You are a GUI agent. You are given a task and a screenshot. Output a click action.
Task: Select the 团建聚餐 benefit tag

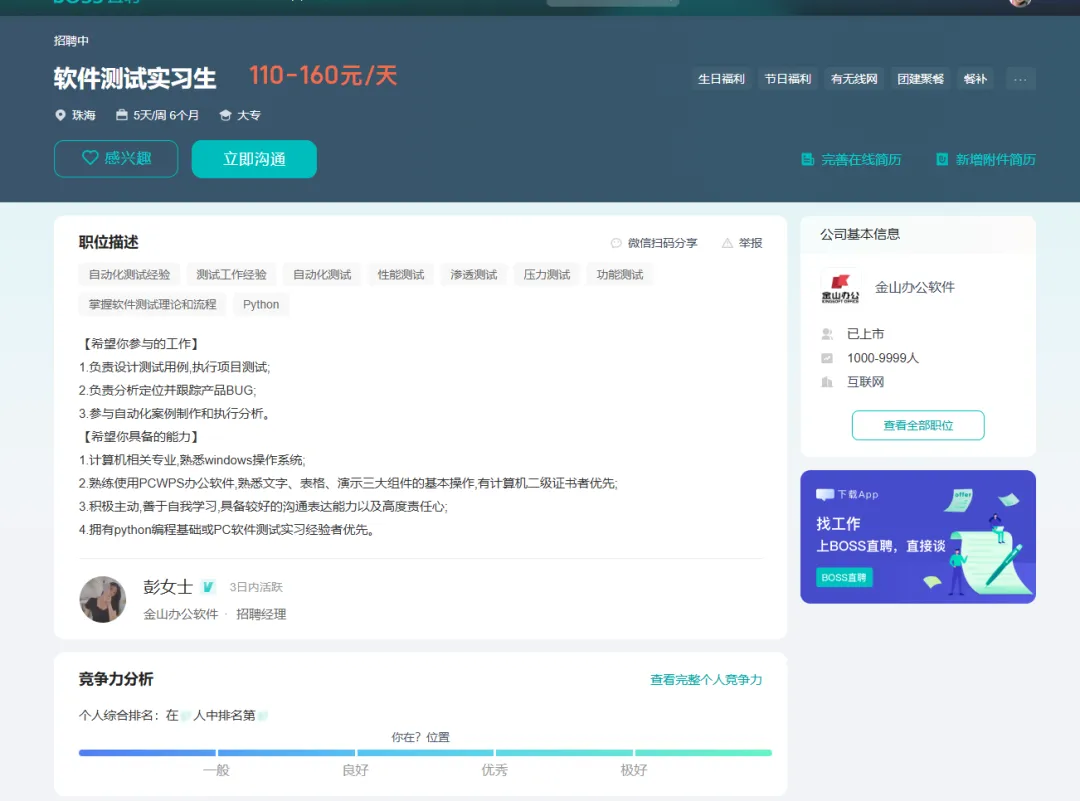coord(920,79)
